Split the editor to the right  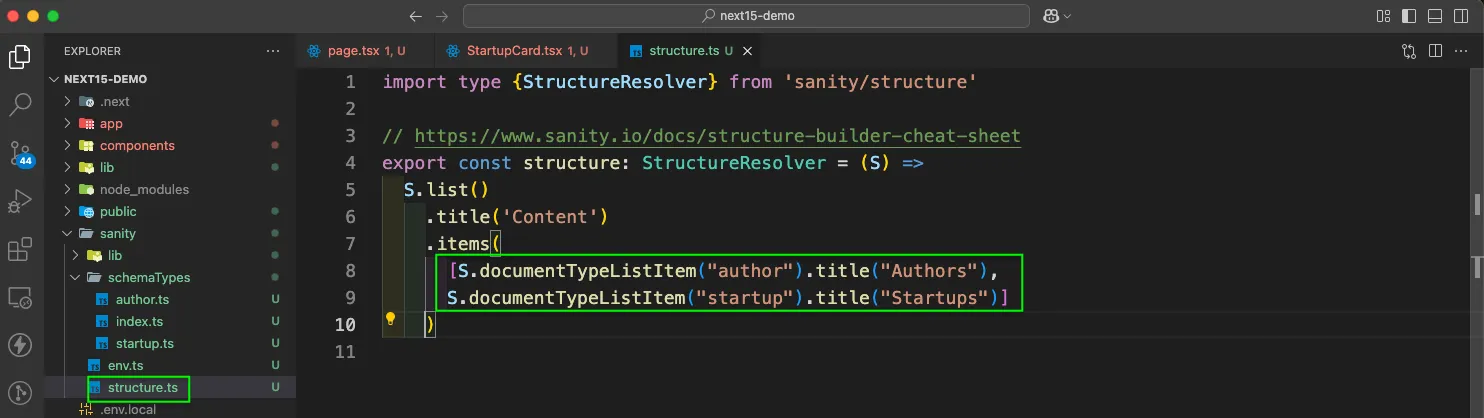[1435, 50]
